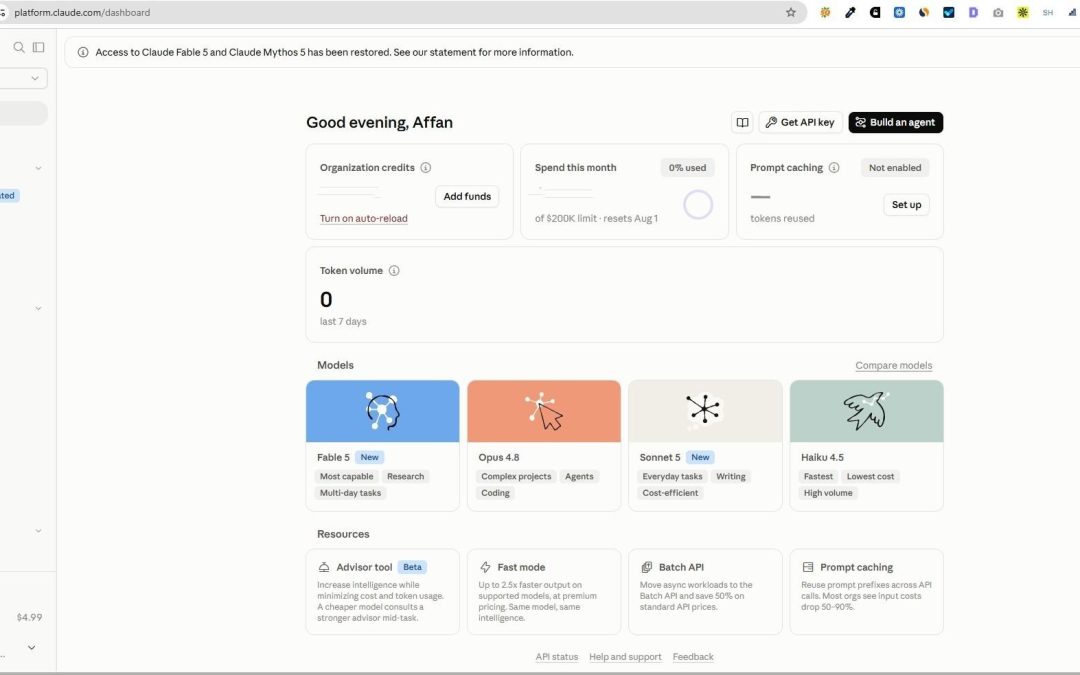Click New badge on Fable 5
Image resolution: width=1080 pixels, height=675 pixels.
click(x=370, y=457)
